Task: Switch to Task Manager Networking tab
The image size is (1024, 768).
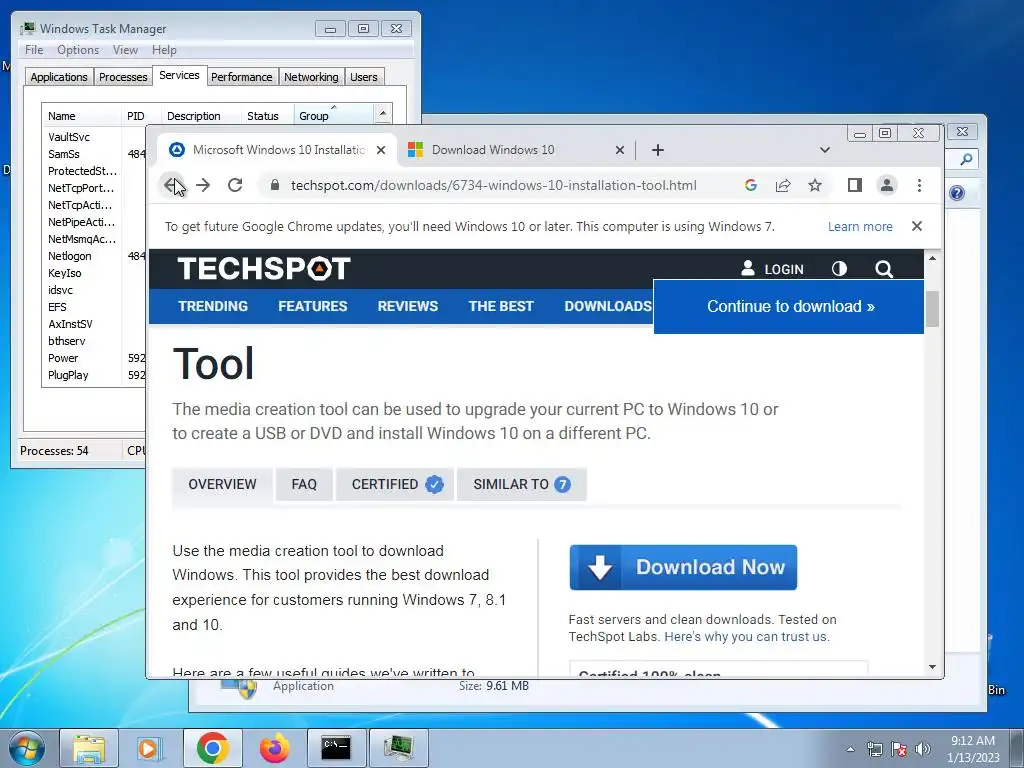Action: pyautogui.click(x=311, y=77)
